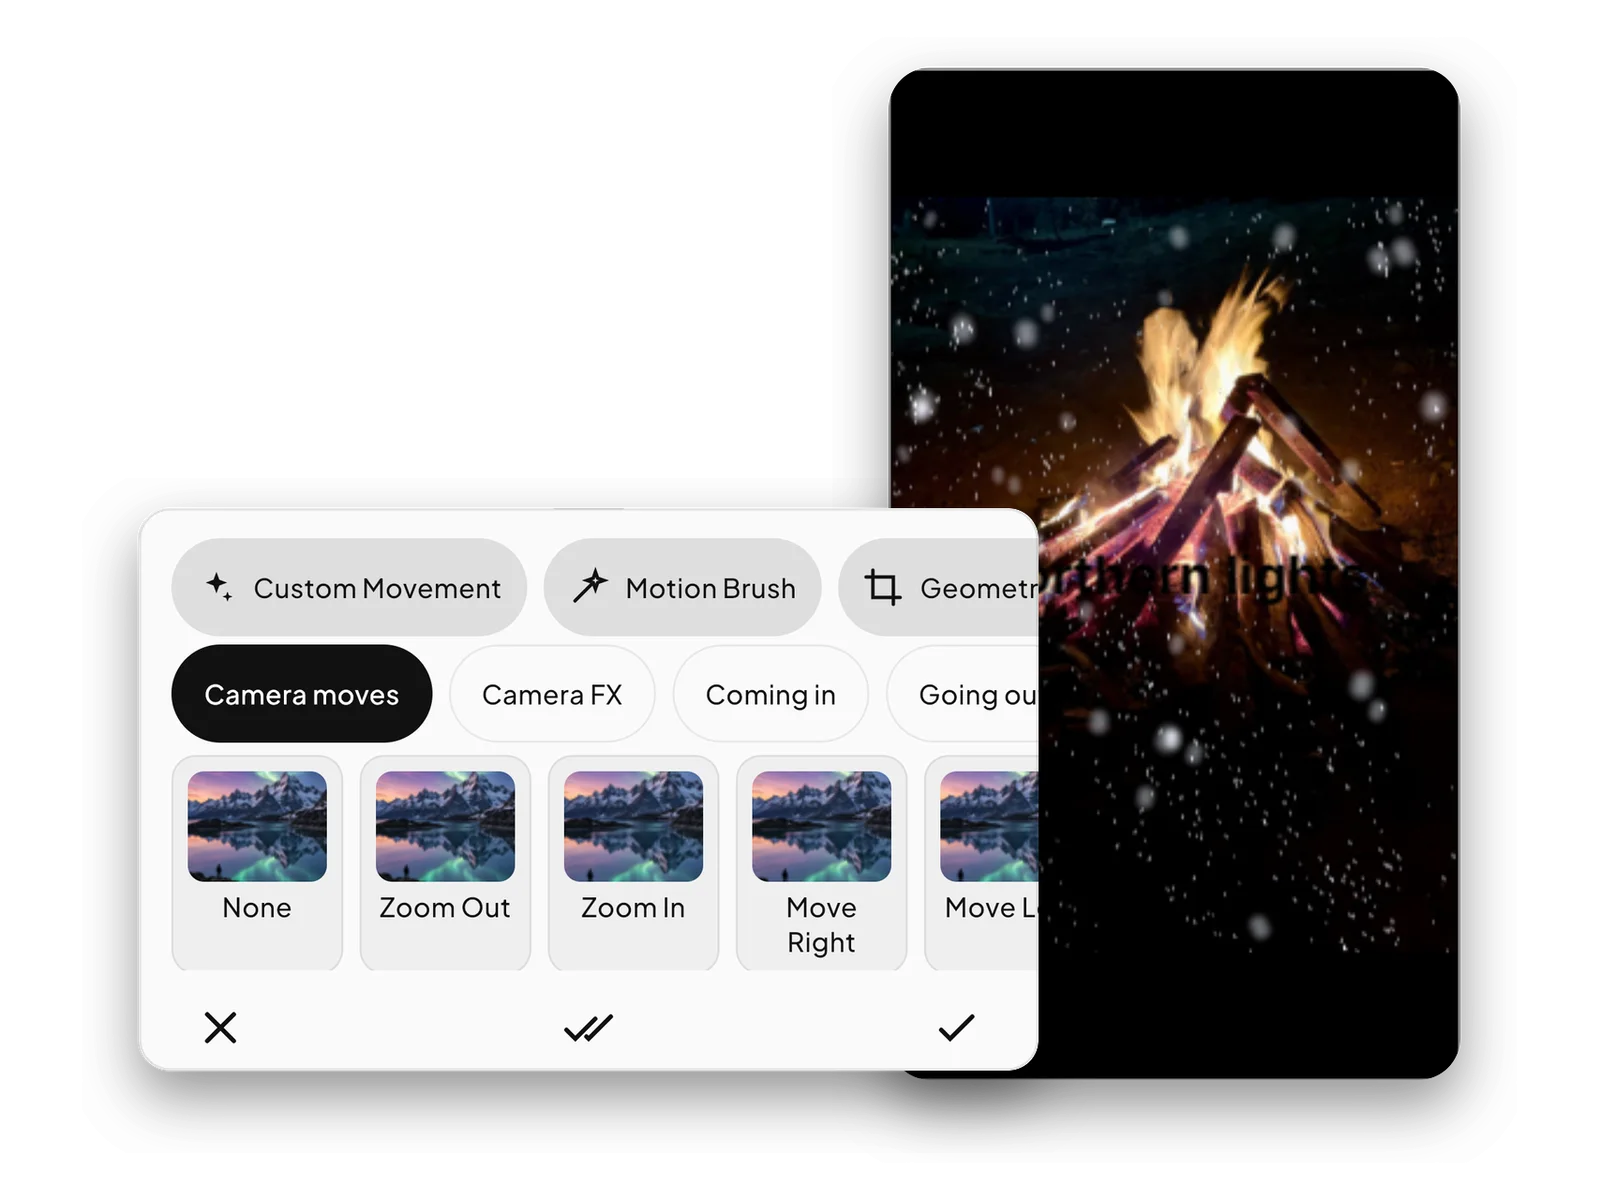Viewport: 1600px width, 1200px height.
Task: Click the magic wand Motion Brush icon
Action: point(590,586)
